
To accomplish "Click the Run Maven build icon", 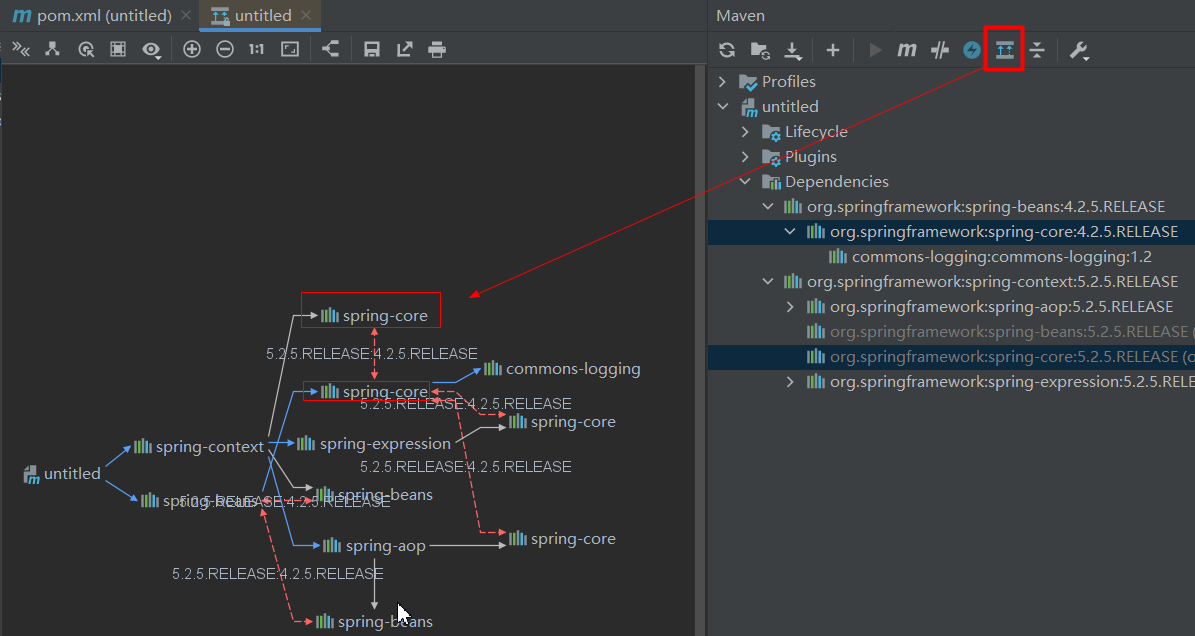I will pyautogui.click(x=875, y=50).
